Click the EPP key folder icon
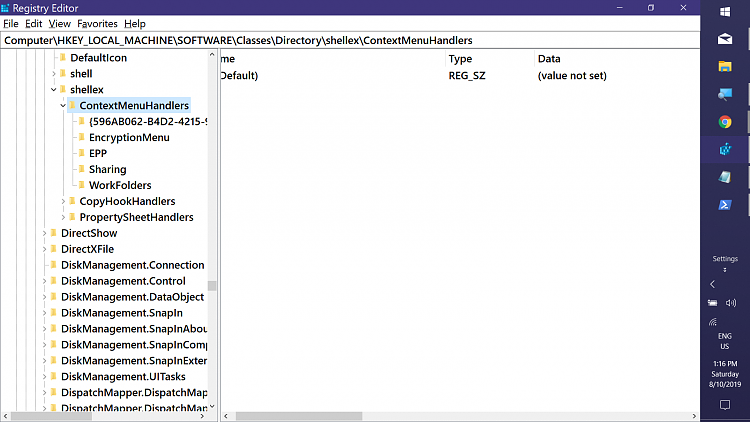Screen dimensions: 750x422 point(82,153)
